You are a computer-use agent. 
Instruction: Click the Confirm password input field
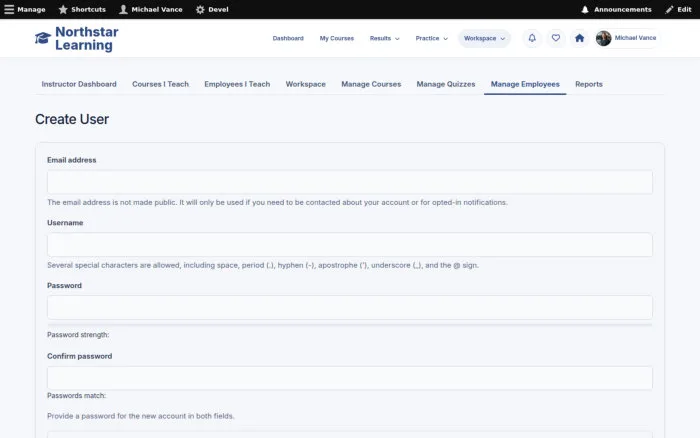pyautogui.click(x=350, y=378)
